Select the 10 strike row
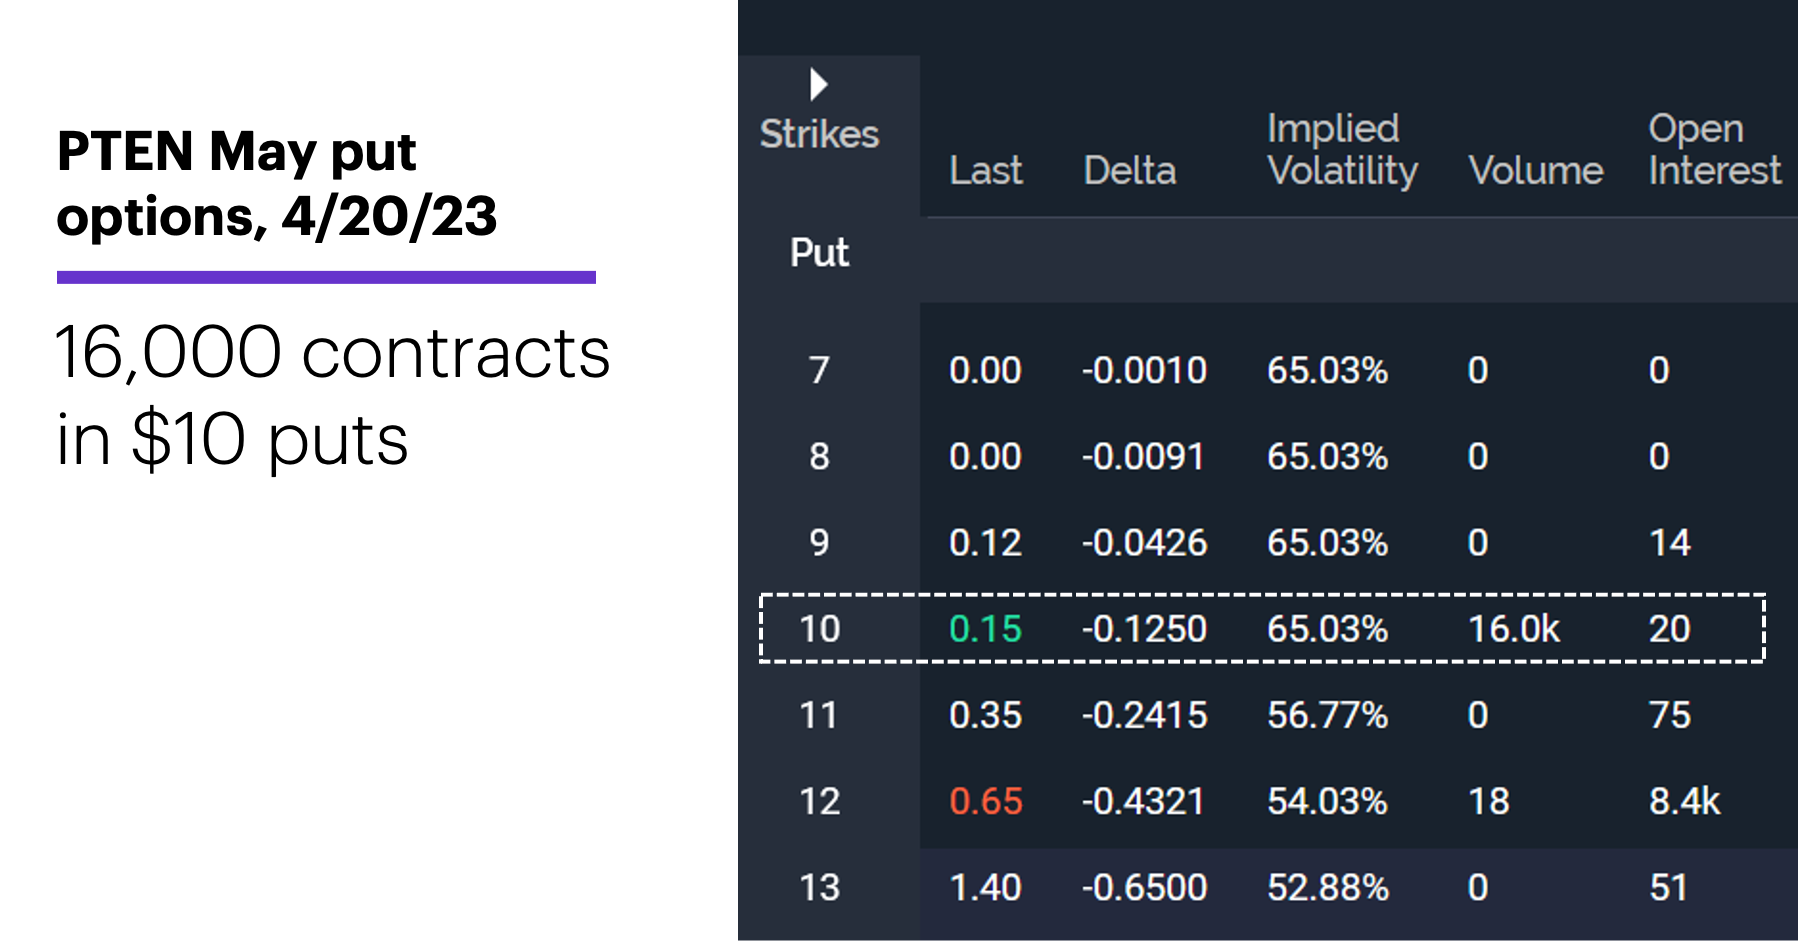The height and width of the screenshot is (941, 1800). 1262,629
